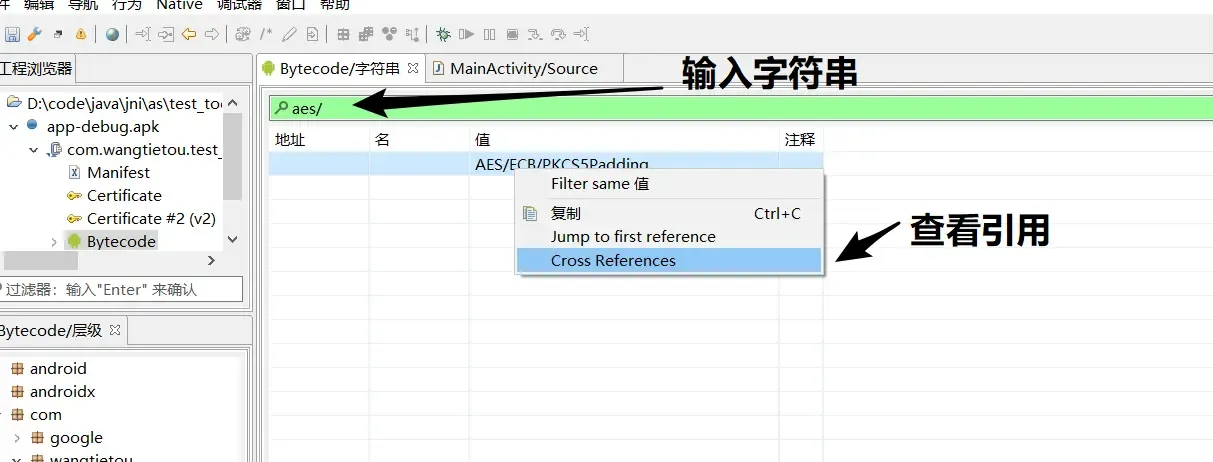
Task: Click the pencil rename icon
Action: 289,34
